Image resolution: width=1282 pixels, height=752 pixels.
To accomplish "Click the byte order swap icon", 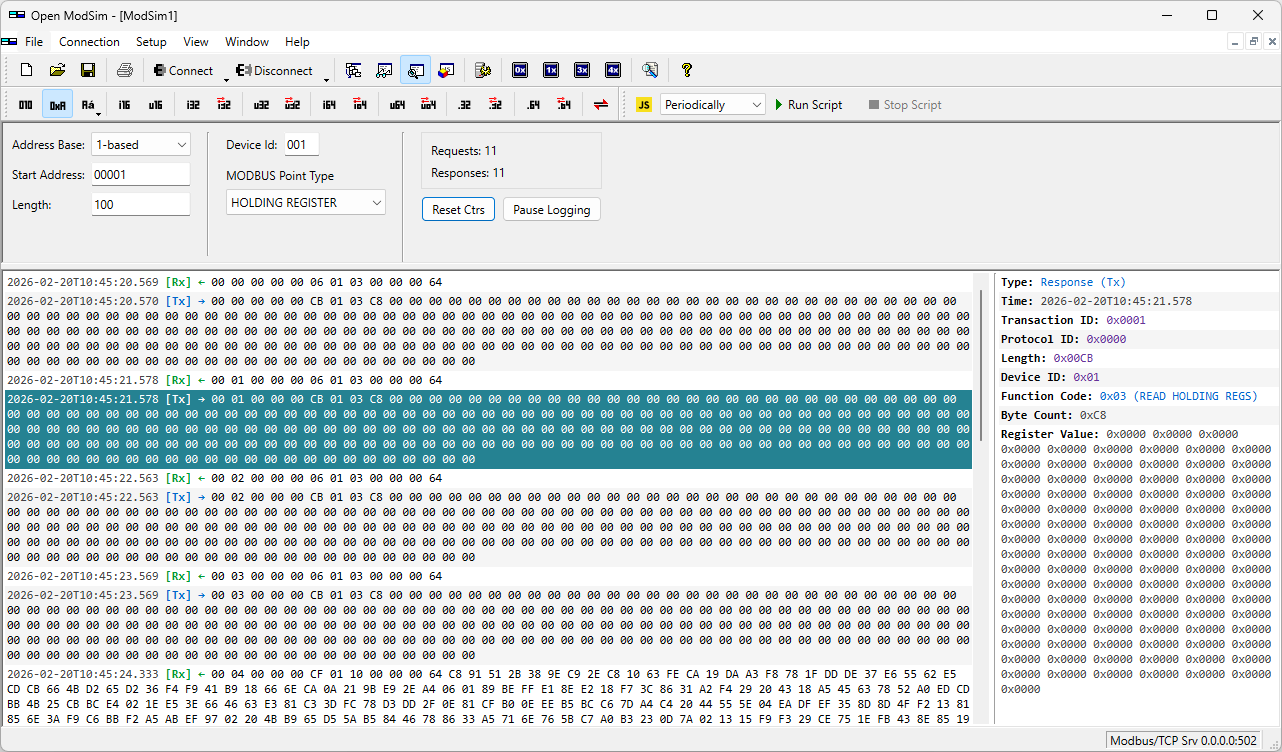I will (601, 104).
